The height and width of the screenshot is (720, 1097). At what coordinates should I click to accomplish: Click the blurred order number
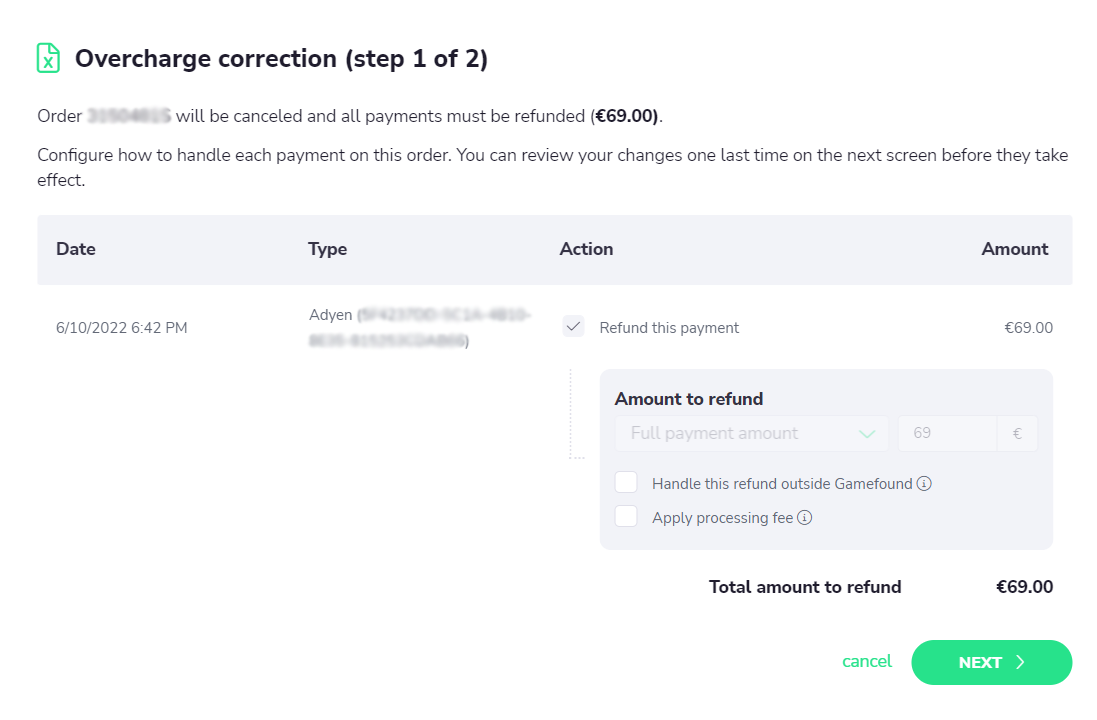tap(129, 116)
